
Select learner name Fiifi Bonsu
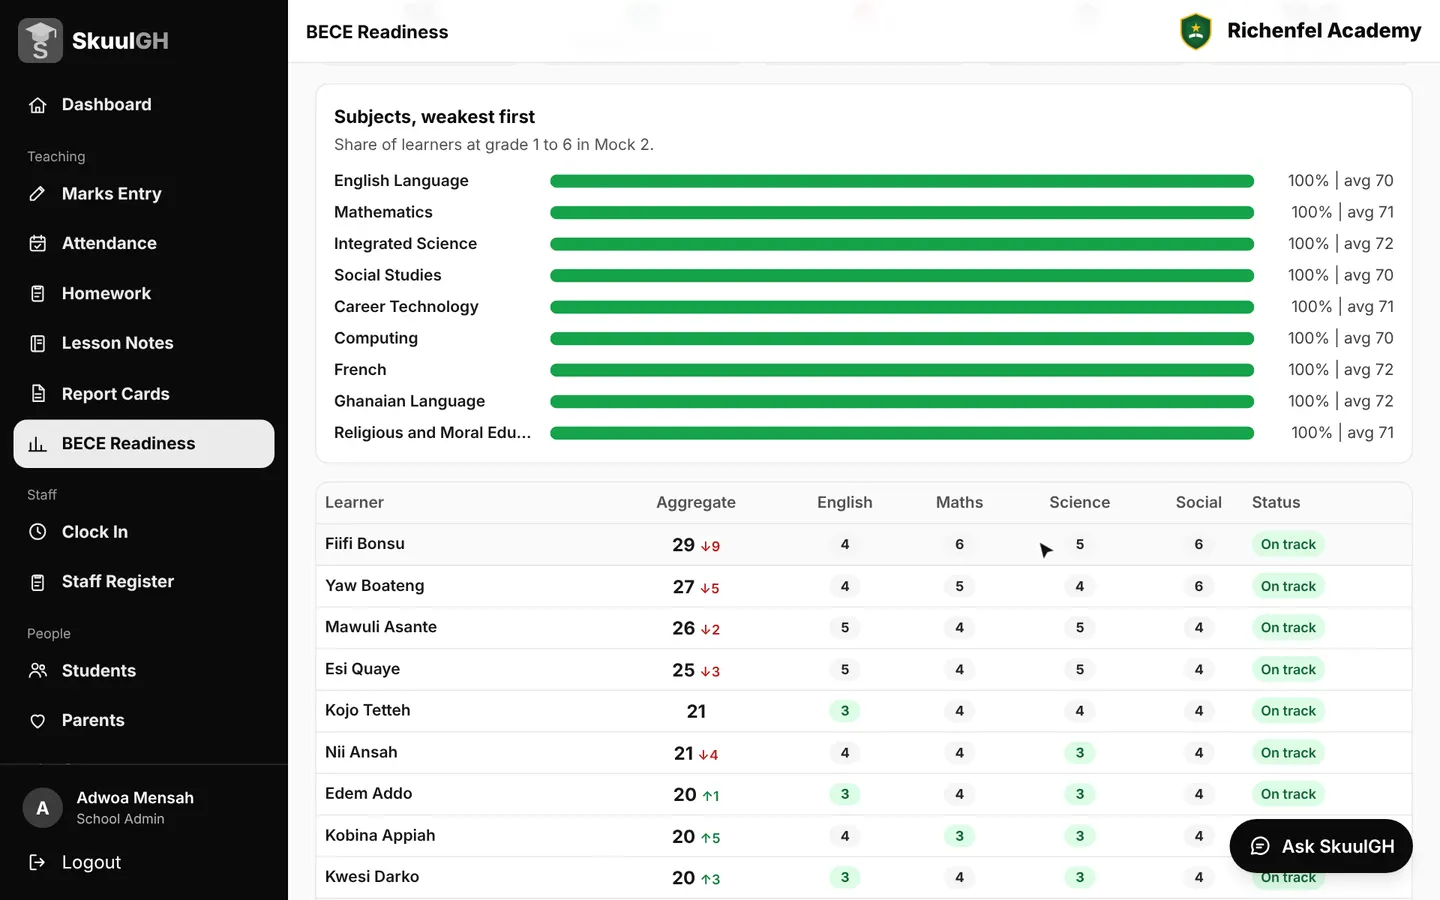tap(365, 544)
